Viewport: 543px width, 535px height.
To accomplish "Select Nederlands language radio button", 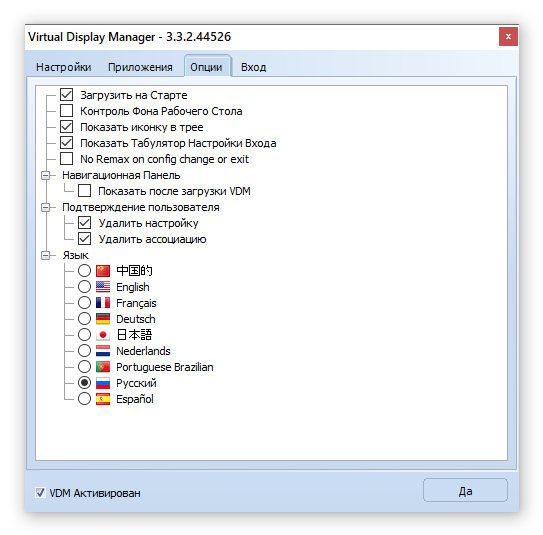I will pyautogui.click(x=84, y=351).
